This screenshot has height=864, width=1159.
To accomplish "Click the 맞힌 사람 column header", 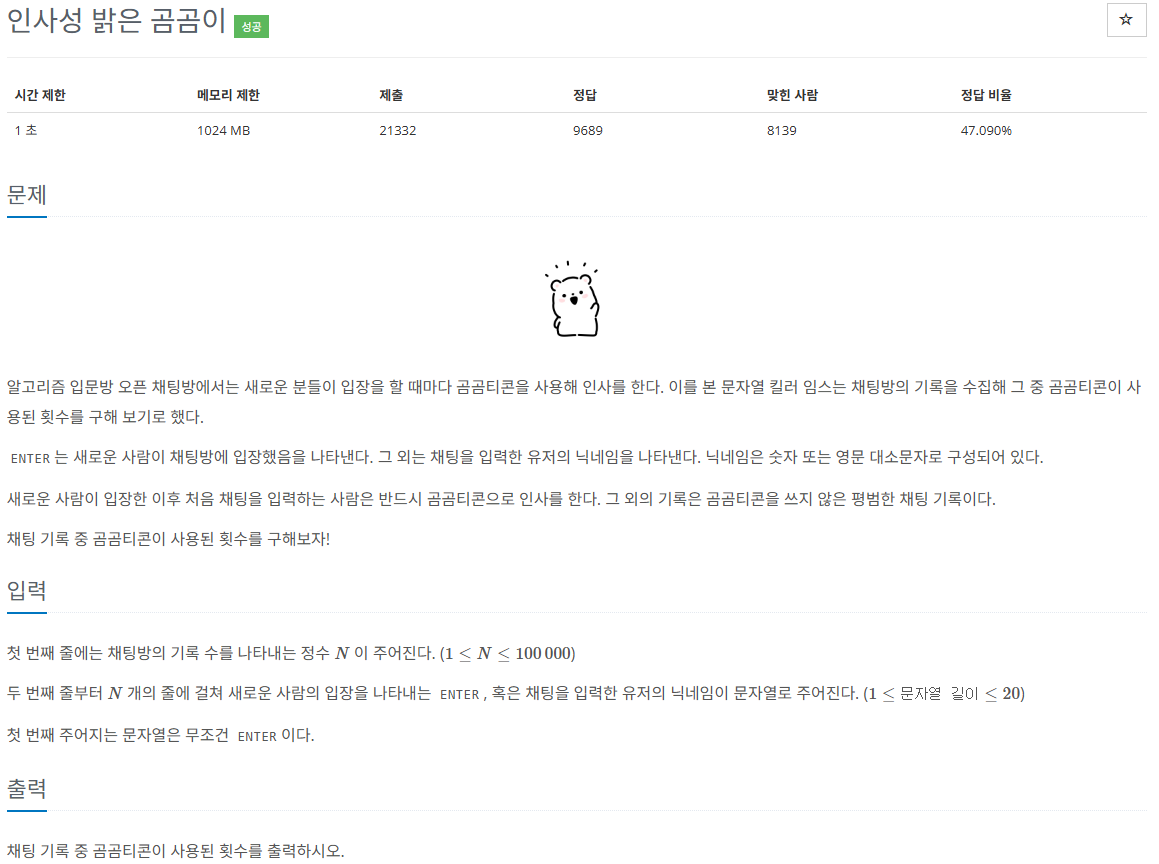I will [792, 95].
